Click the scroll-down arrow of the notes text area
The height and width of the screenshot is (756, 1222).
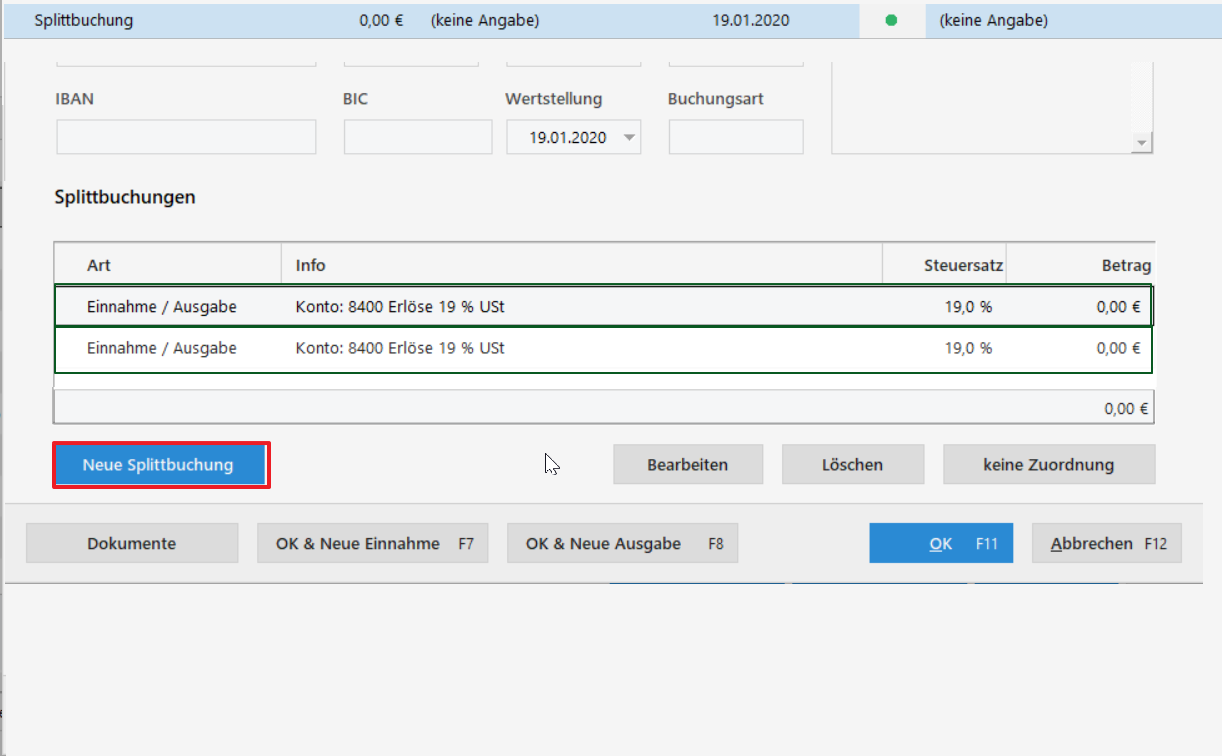(1141, 144)
